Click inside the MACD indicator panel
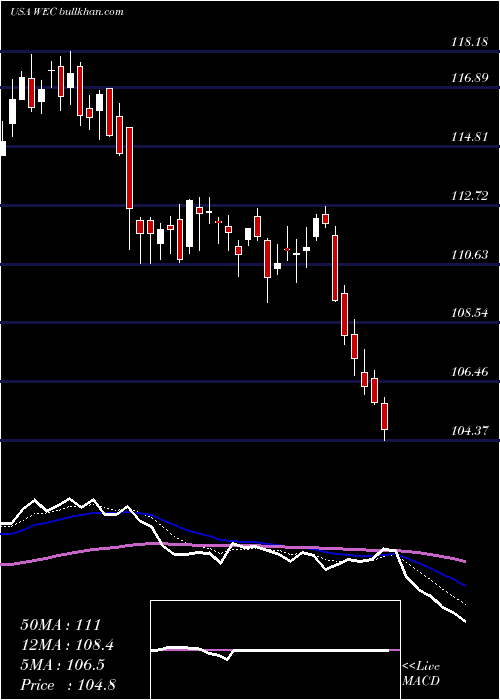 click(x=275, y=650)
